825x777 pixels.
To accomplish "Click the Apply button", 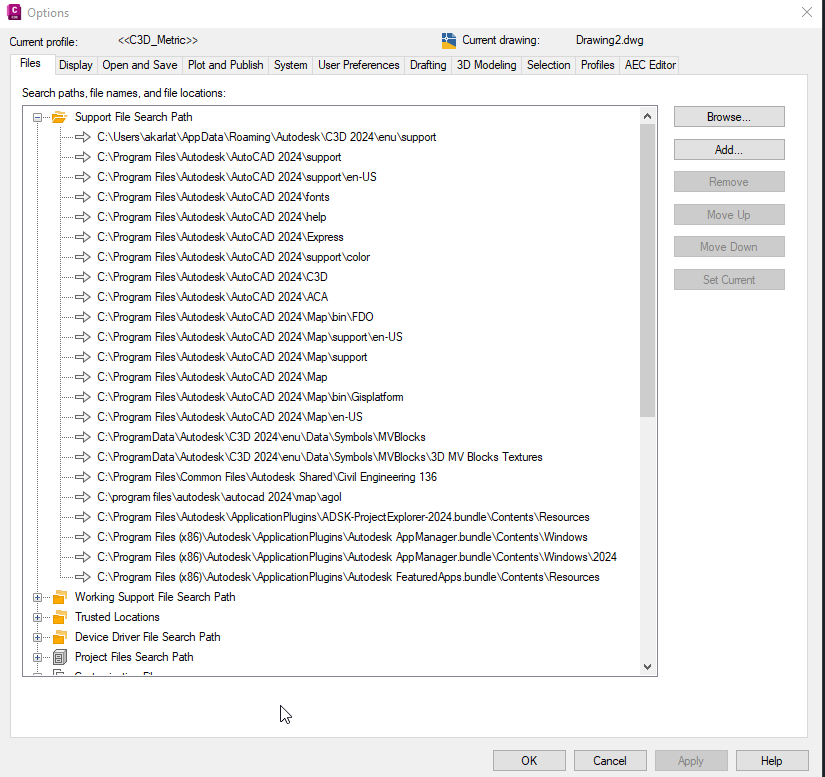I will [691, 761].
